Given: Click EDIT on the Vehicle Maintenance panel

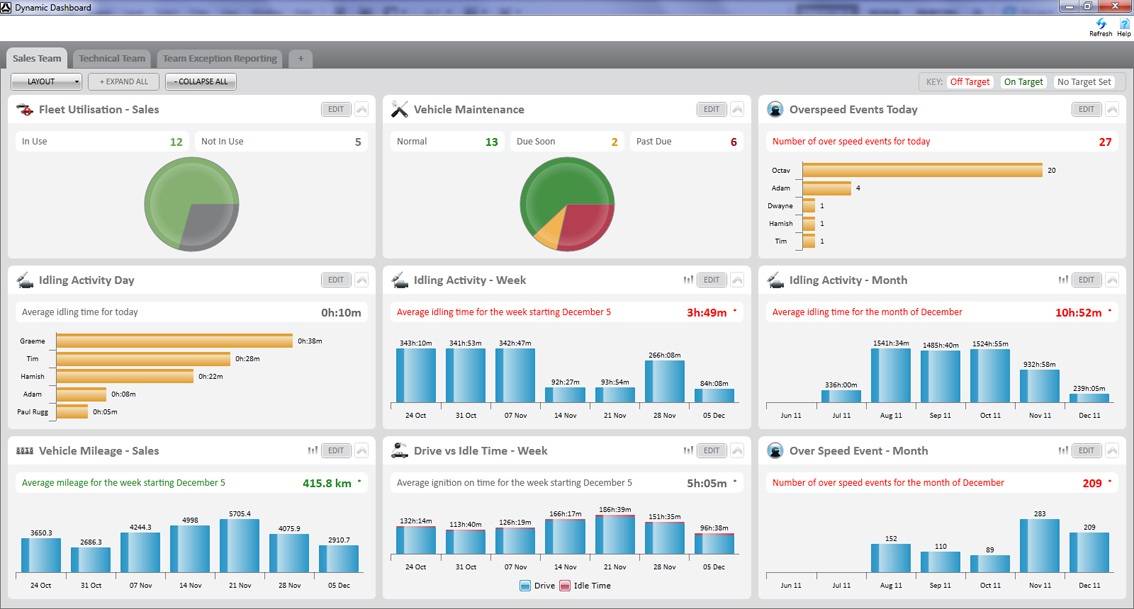Looking at the screenshot, I should point(711,109).
